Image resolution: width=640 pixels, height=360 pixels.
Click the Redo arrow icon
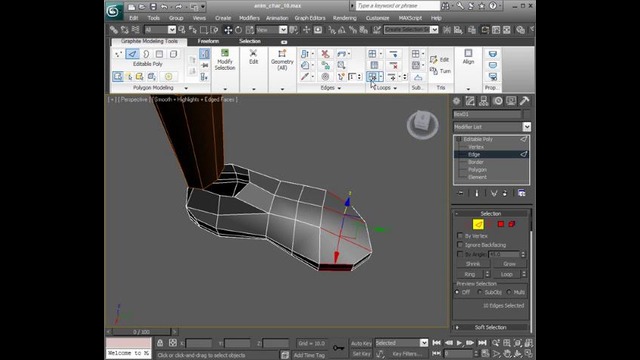178,7
